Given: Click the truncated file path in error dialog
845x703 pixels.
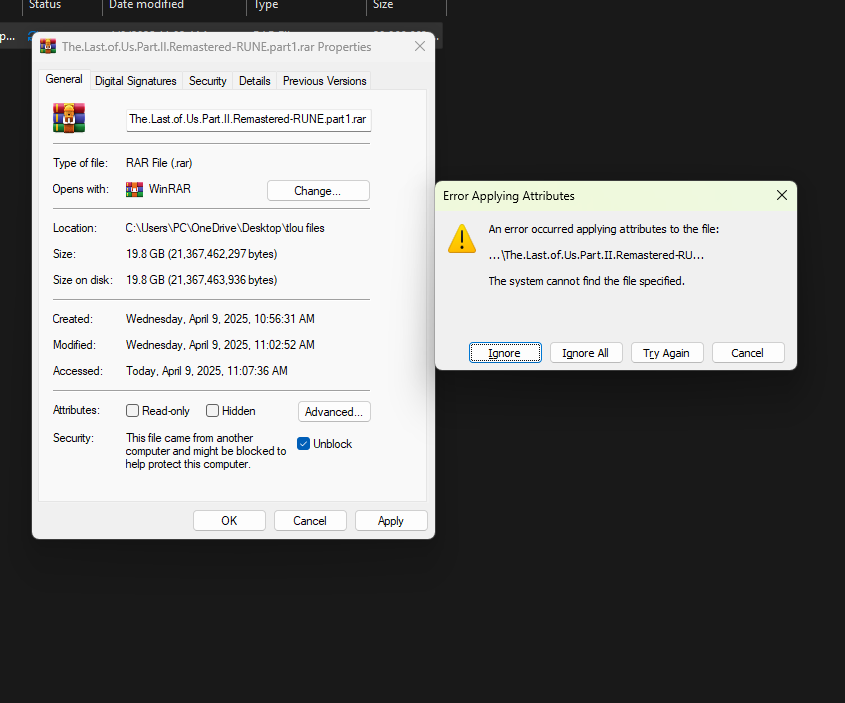Looking at the screenshot, I should pos(596,255).
